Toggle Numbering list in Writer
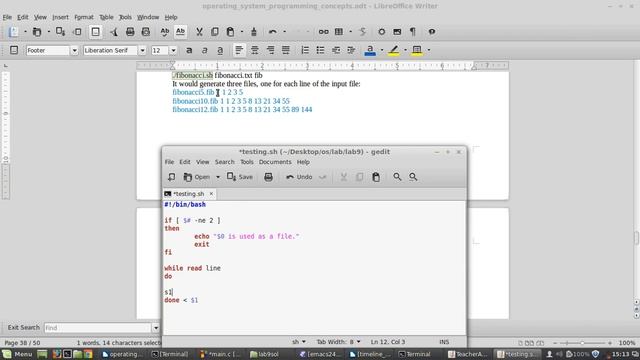The height and width of the screenshot is (360, 640). click(305, 50)
